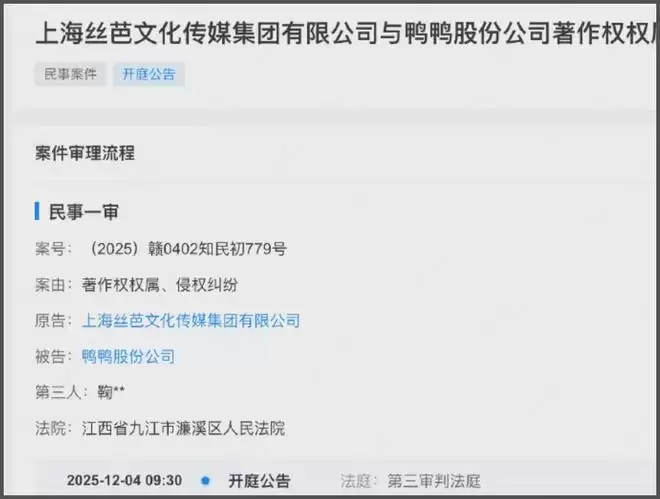660x499 pixels.
Task: Click the case title heading at top
Action: point(347,33)
